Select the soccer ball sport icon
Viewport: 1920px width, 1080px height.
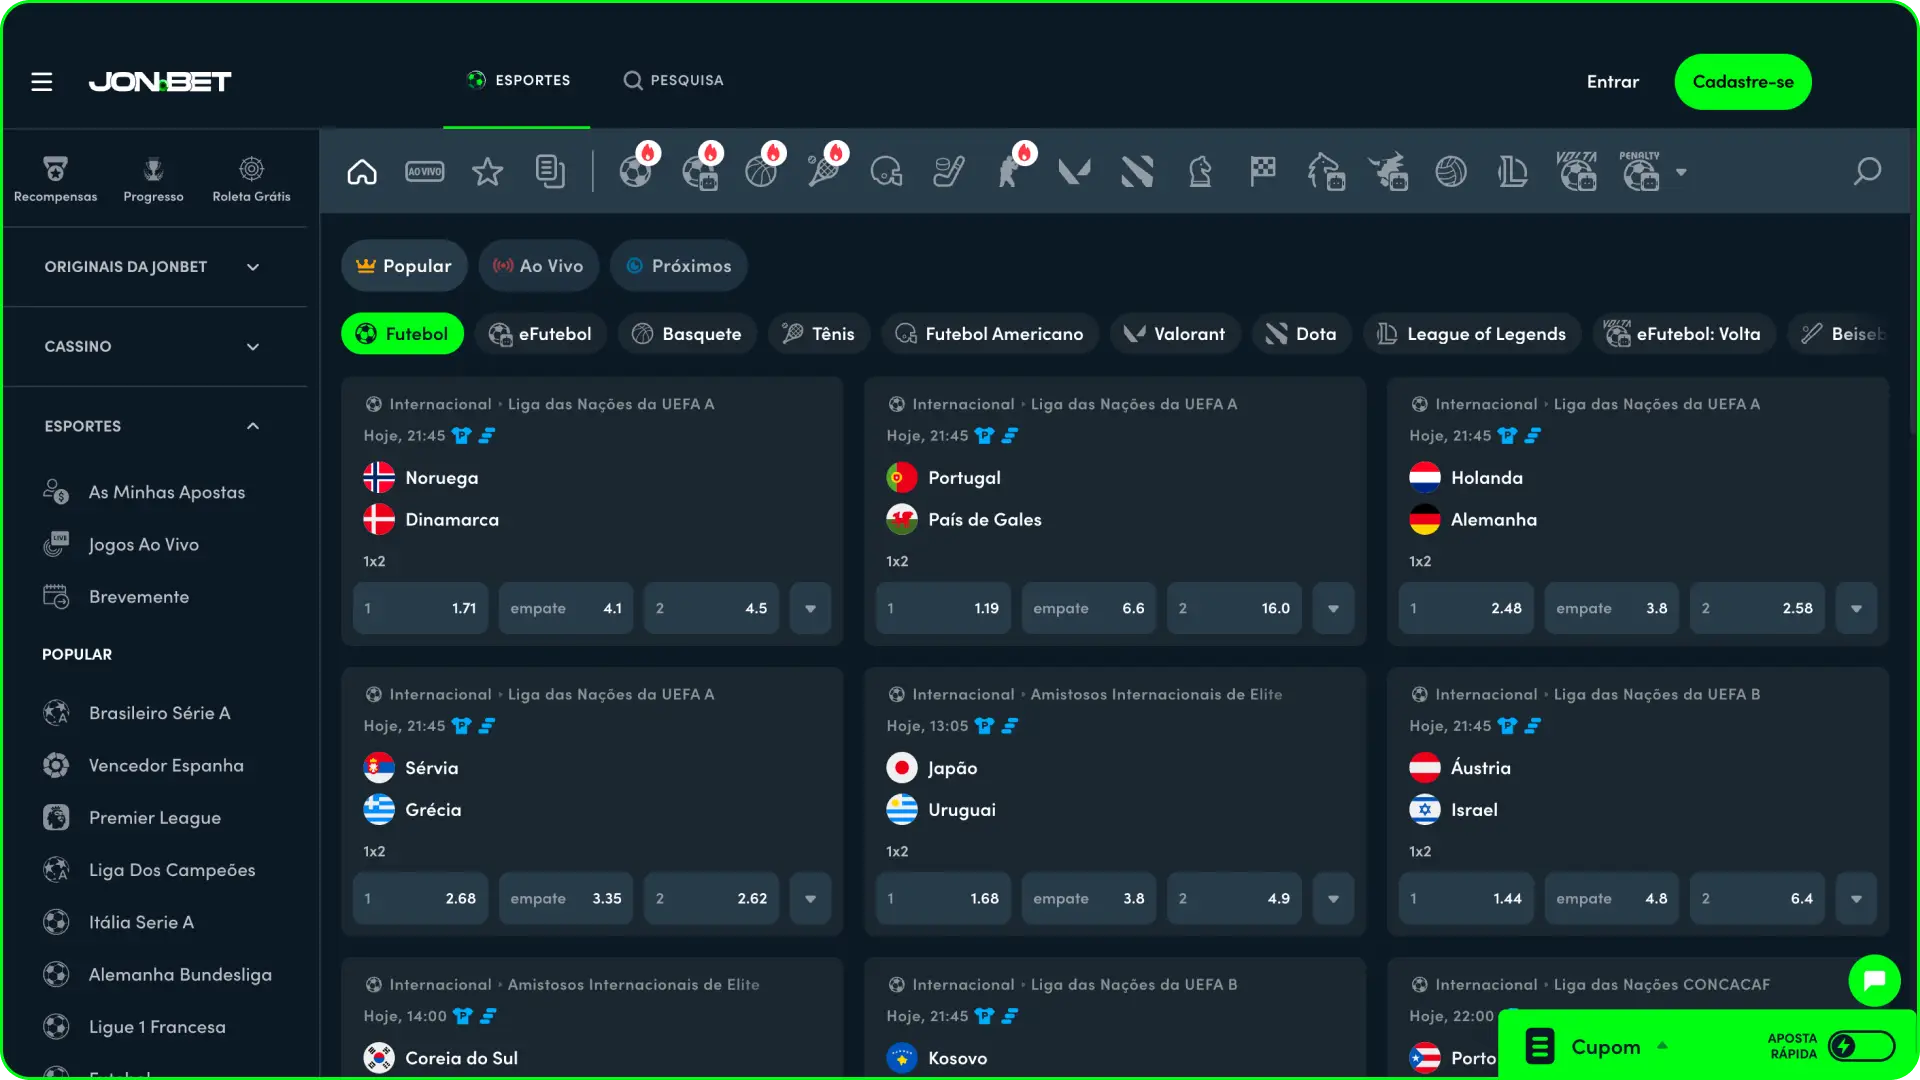[x=635, y=172]
